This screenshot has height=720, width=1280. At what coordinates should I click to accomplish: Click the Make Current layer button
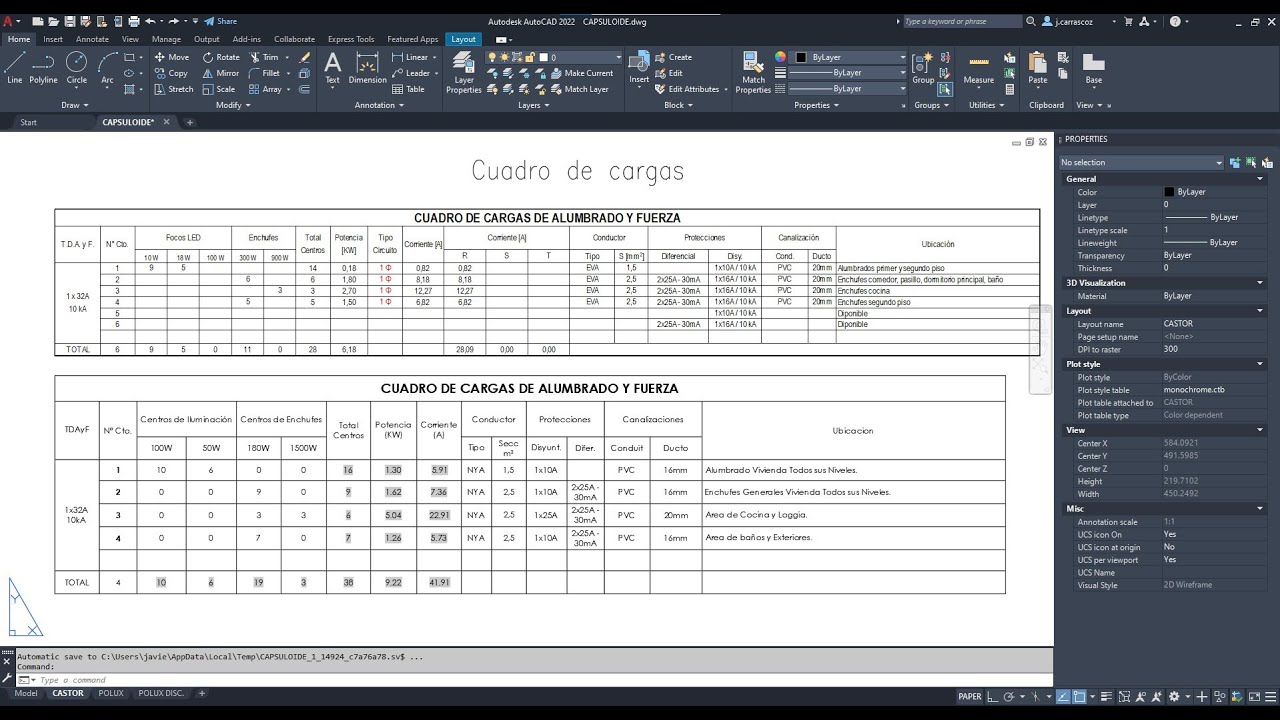click(581, 73)
